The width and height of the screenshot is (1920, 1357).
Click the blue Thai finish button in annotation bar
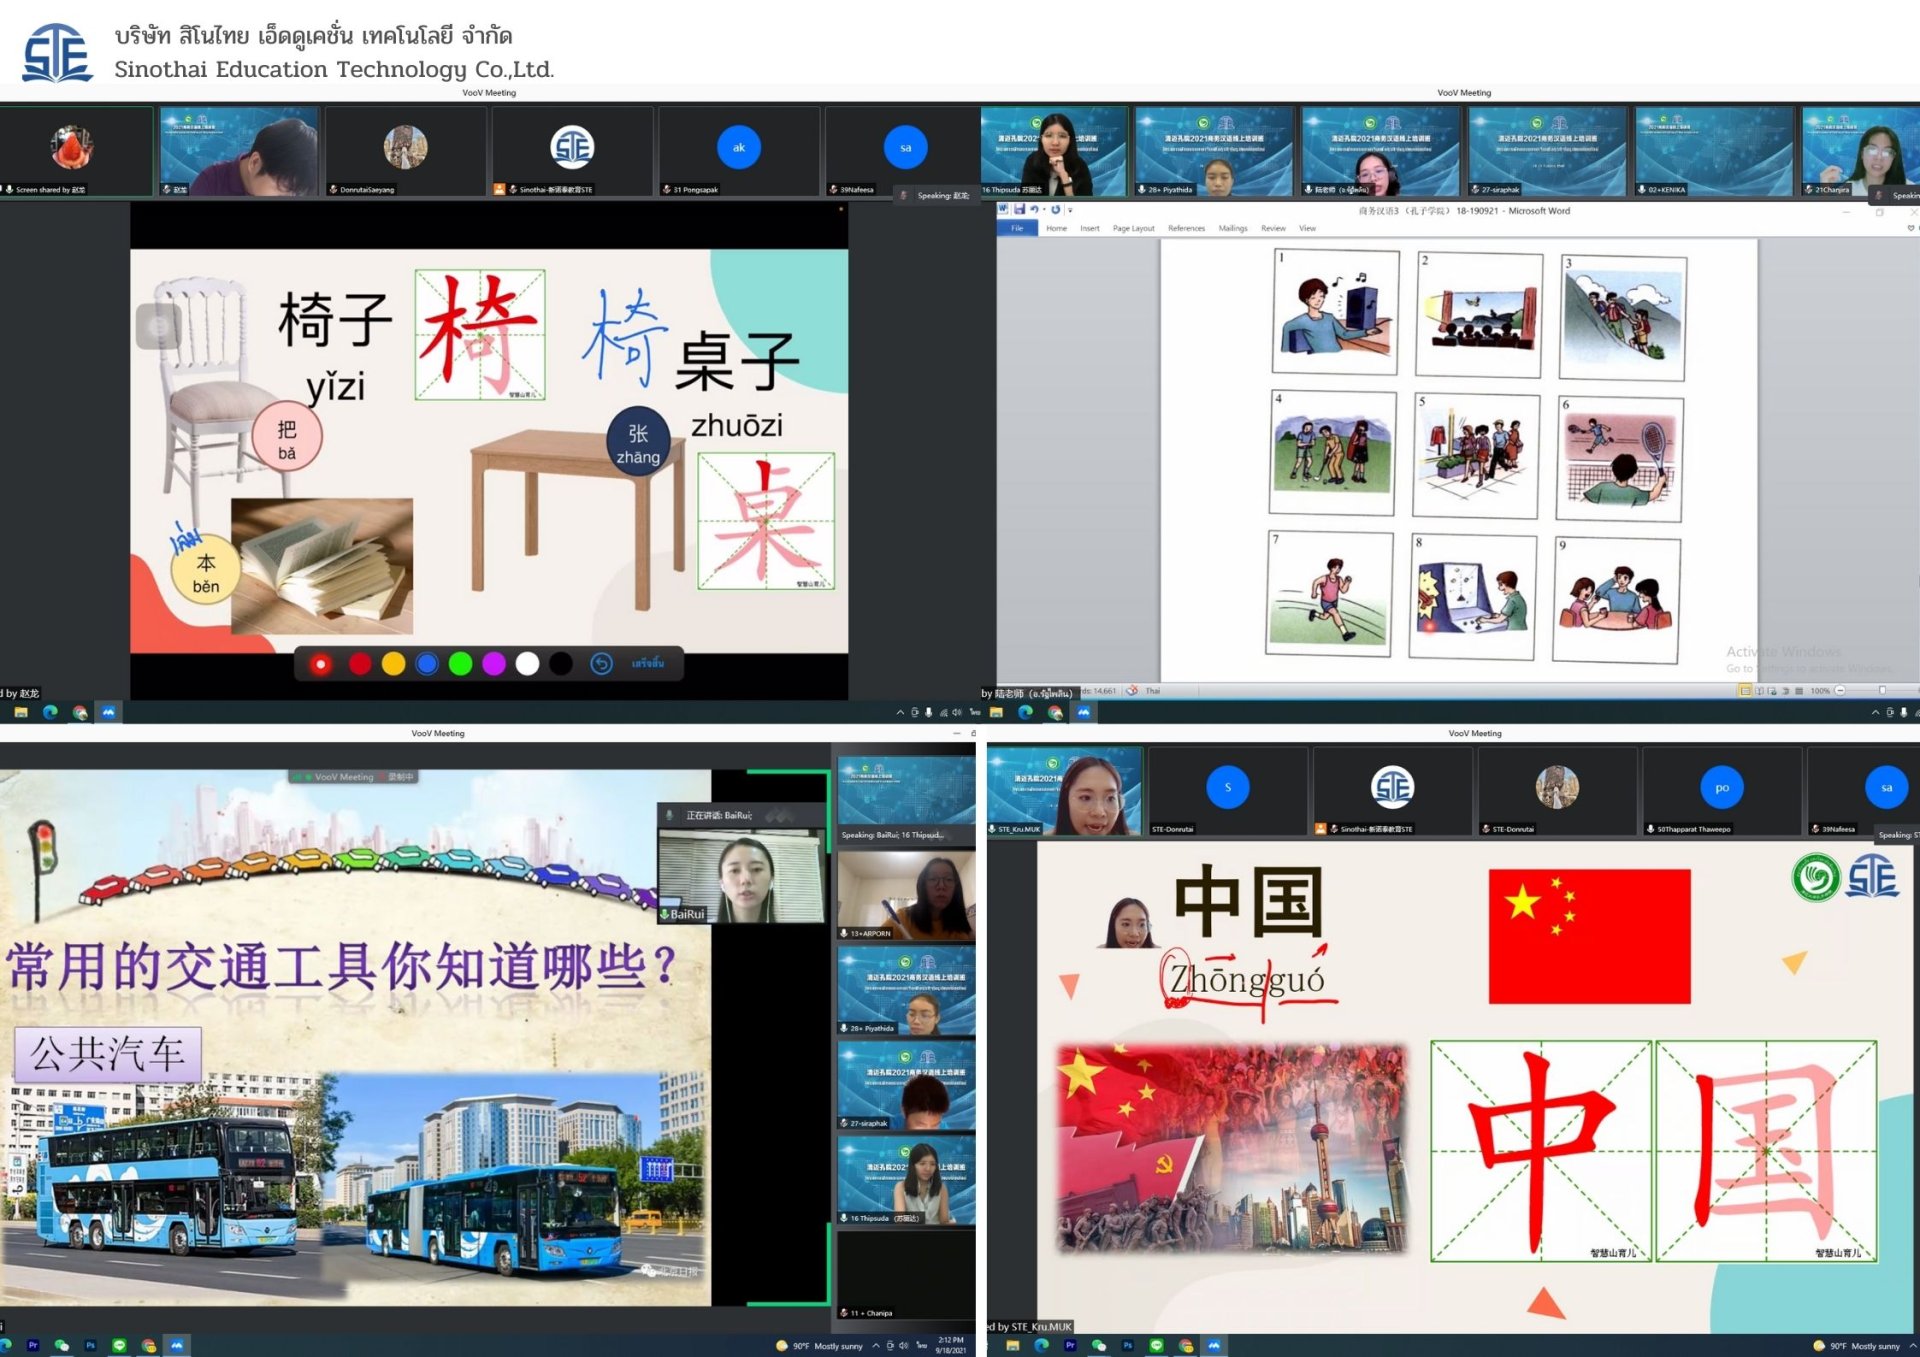[648, 664]
